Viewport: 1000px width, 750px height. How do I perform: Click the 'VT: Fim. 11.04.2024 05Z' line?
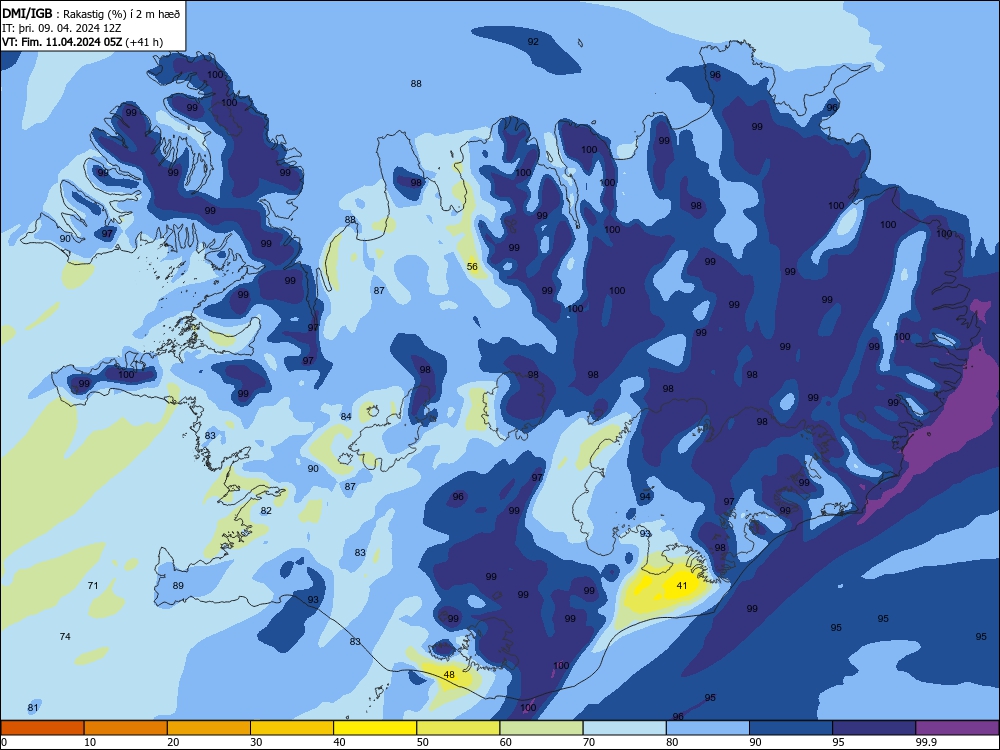[62, 42]
